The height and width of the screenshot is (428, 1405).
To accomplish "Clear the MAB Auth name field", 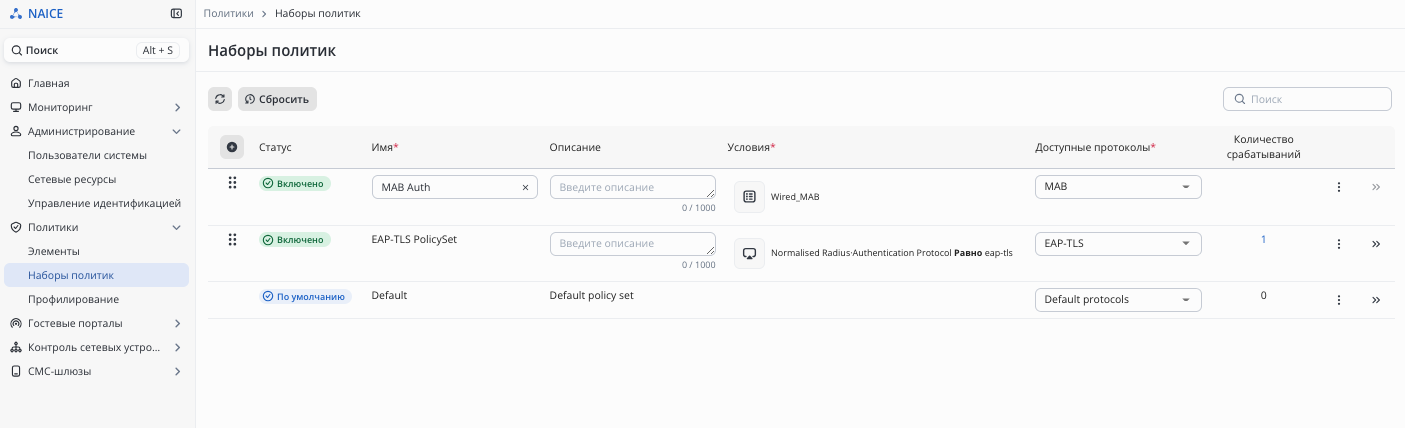I will (525, 187).
